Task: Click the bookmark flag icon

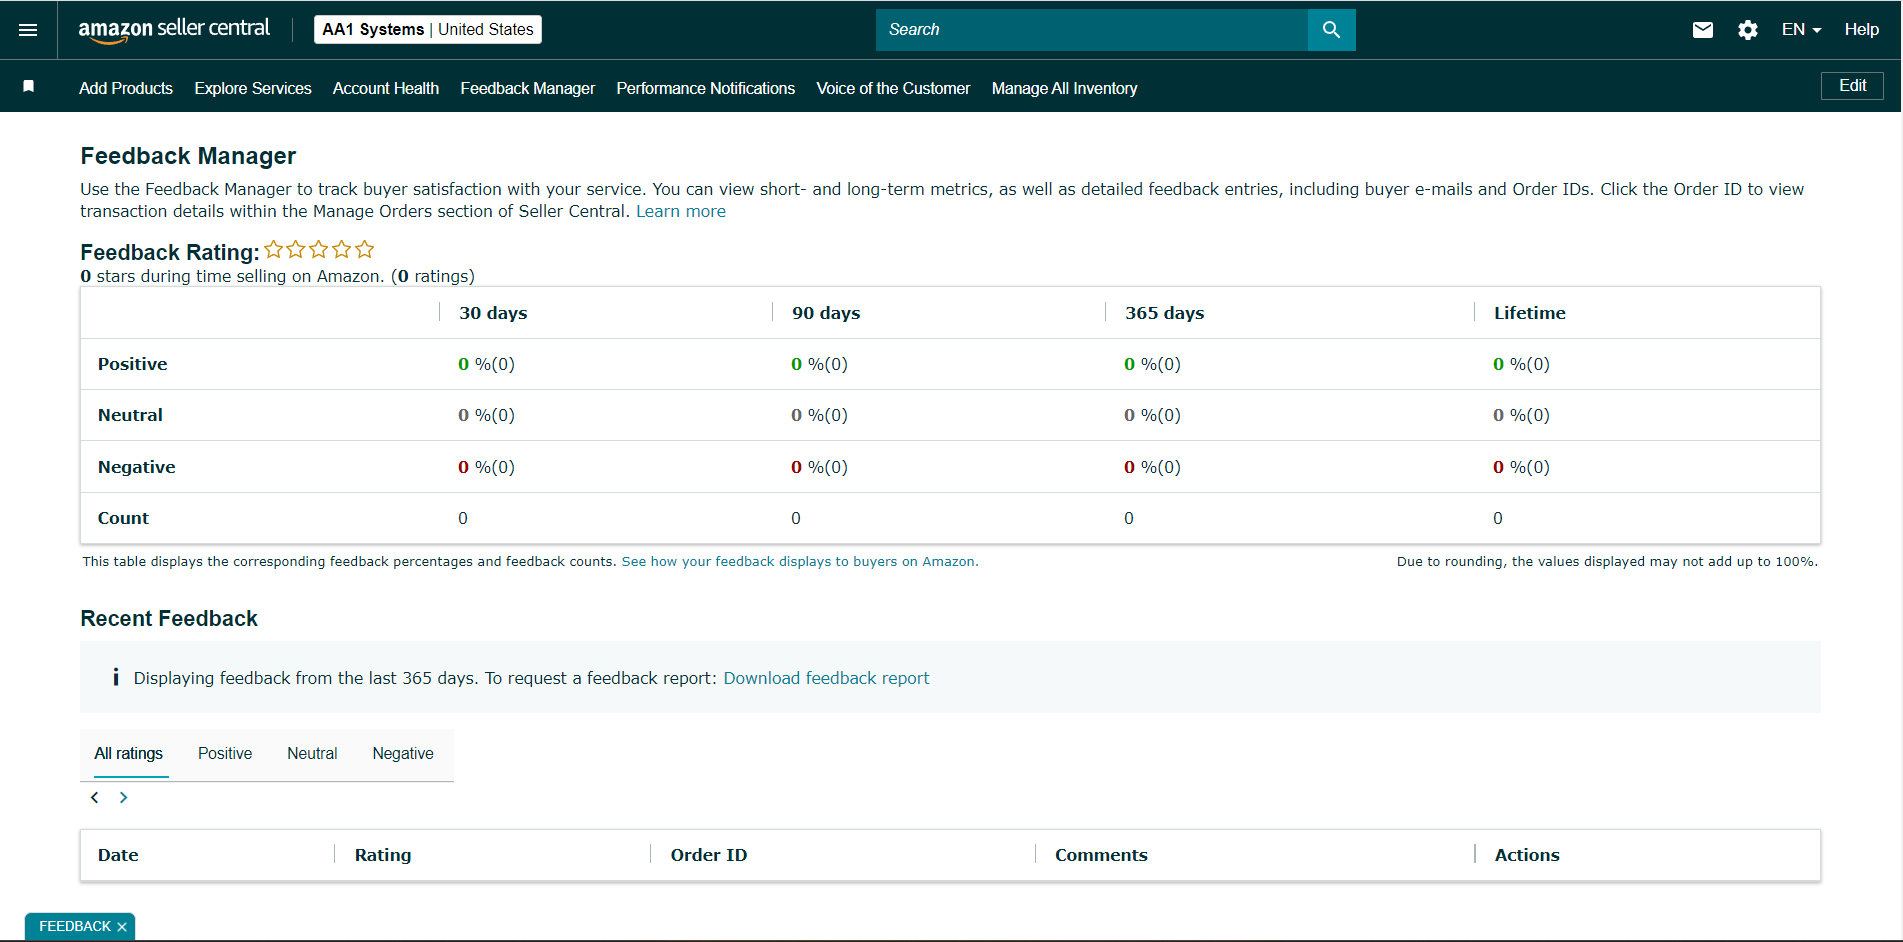Action: tap(29, 87)
